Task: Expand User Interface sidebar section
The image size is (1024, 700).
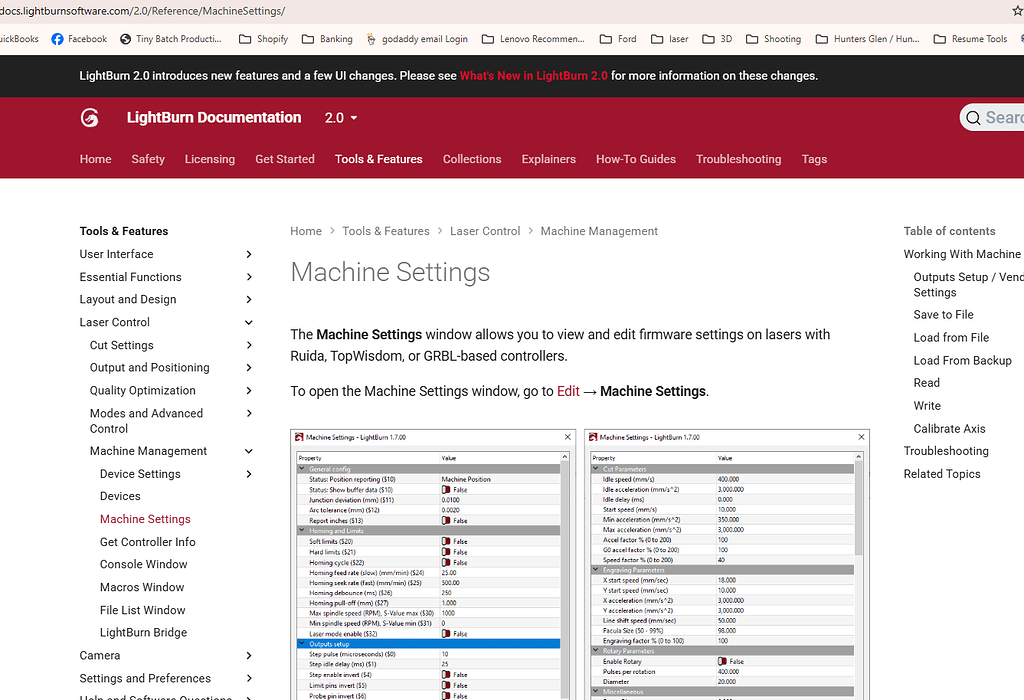Action: pyautogui.click(x=249, y=254)
